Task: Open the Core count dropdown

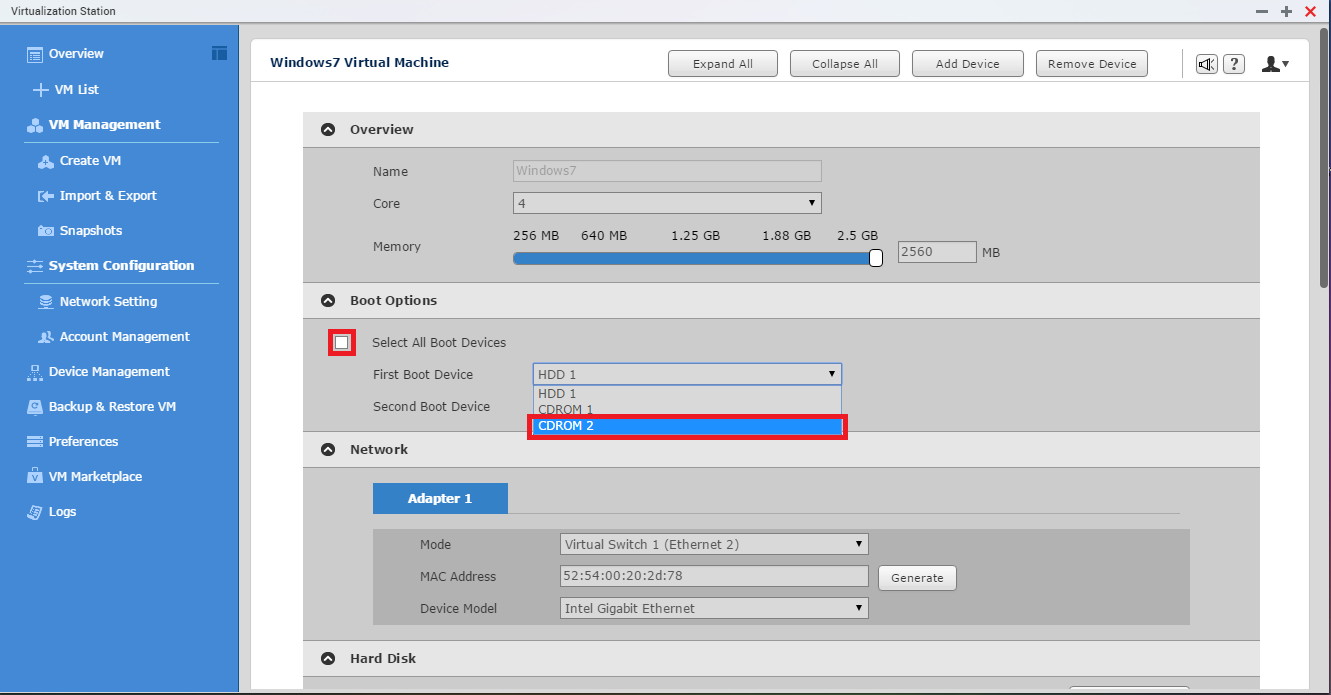Action: tap(667, 203)
